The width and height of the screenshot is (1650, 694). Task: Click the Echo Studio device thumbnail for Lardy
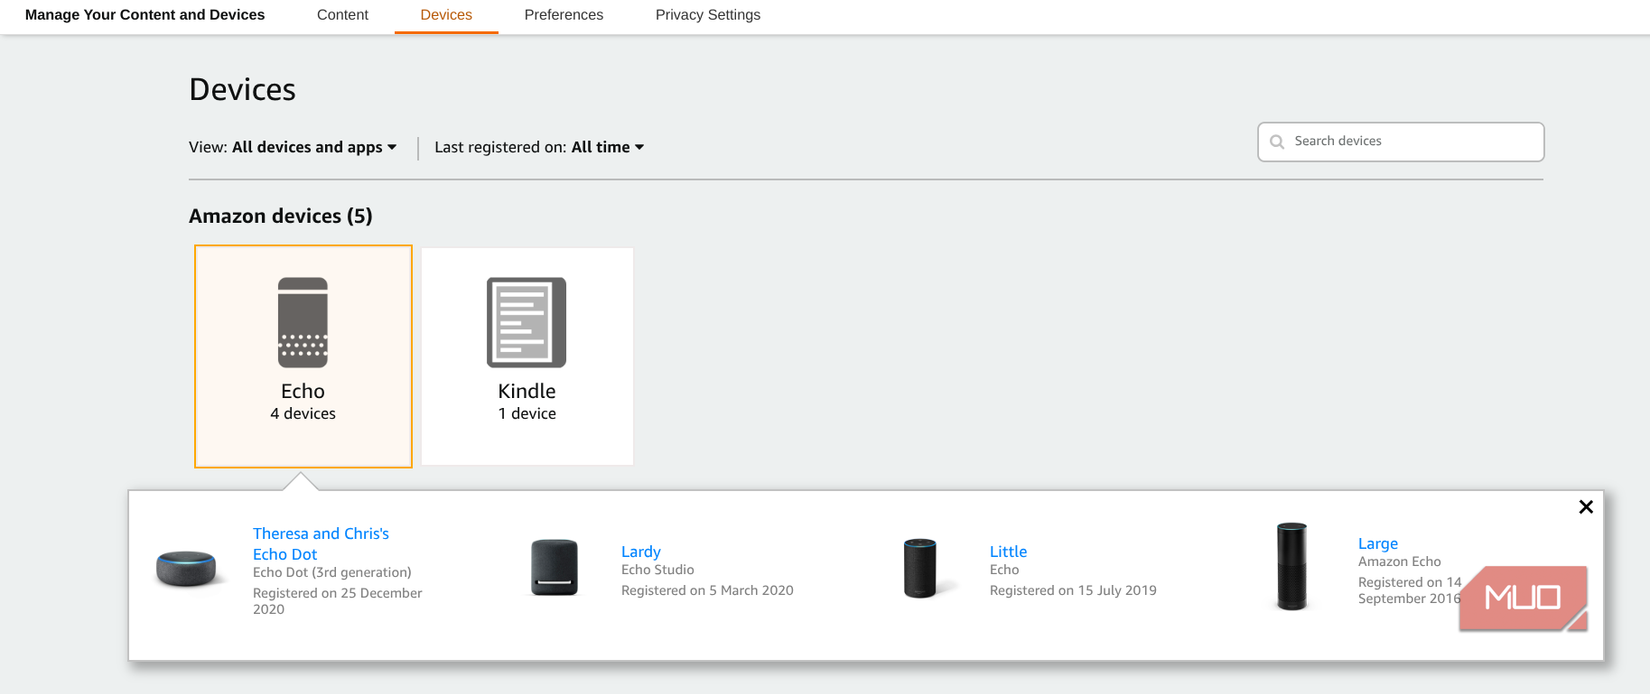[555, 567]
